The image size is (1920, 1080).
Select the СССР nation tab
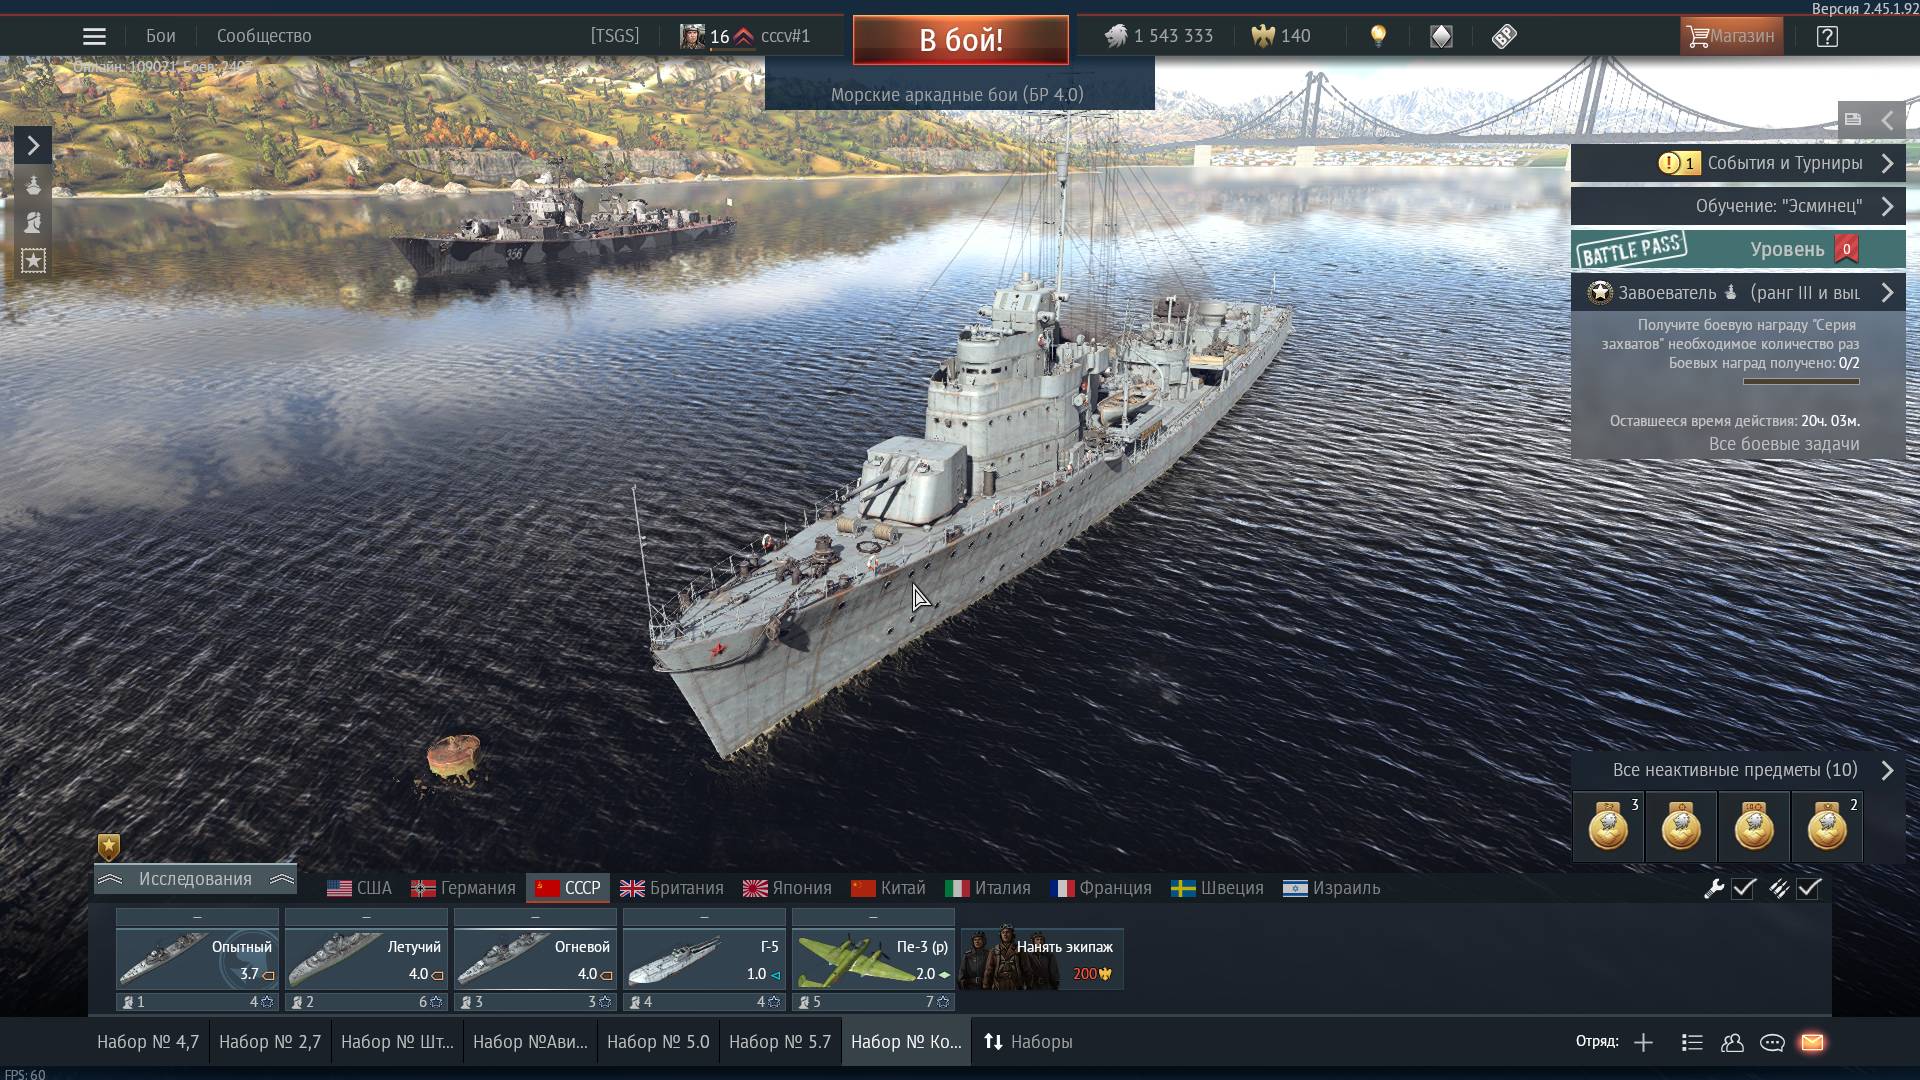coord(568,888)
